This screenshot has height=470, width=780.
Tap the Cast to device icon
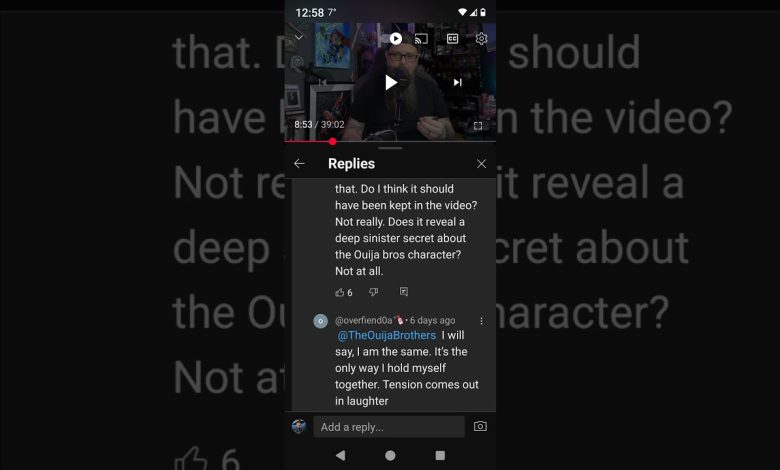(421, 39)
